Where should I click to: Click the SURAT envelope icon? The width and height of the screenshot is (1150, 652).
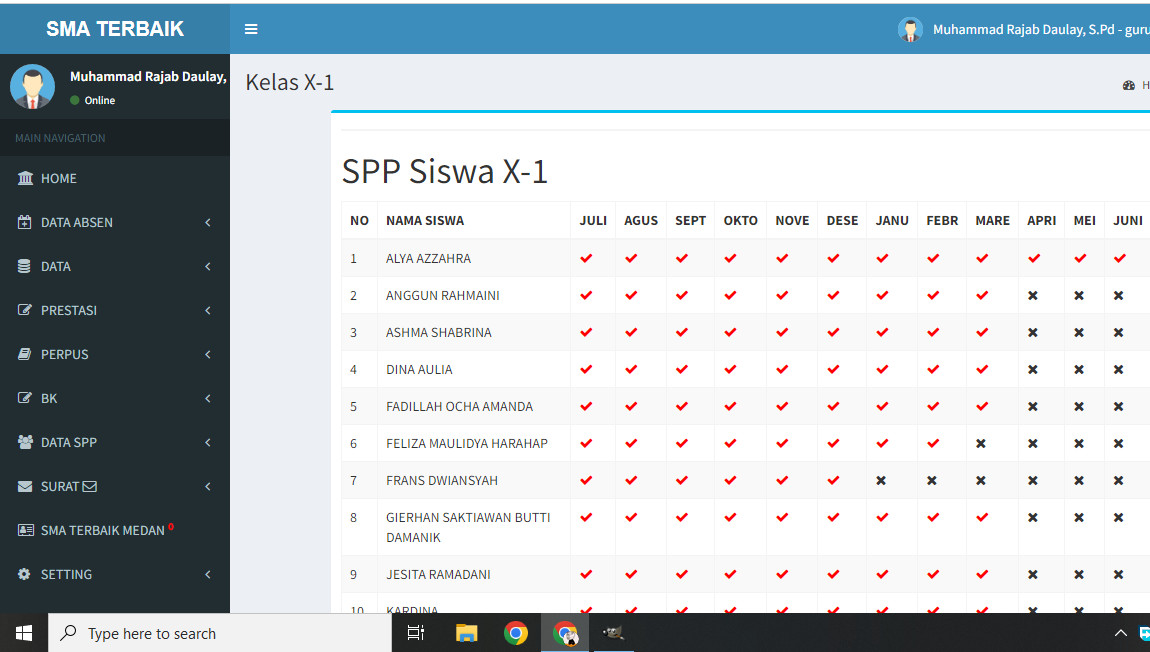[26, 486]
